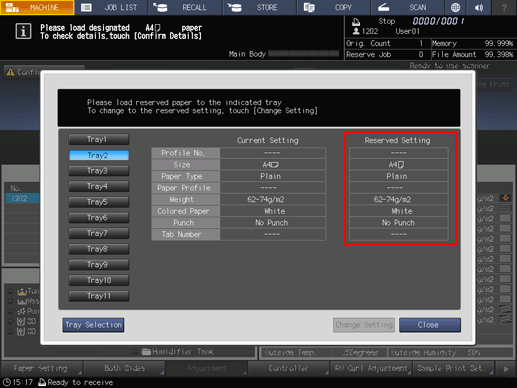Open Controller at bottom bar
This screenshot has height=388, width=517.
pos(289,368)
